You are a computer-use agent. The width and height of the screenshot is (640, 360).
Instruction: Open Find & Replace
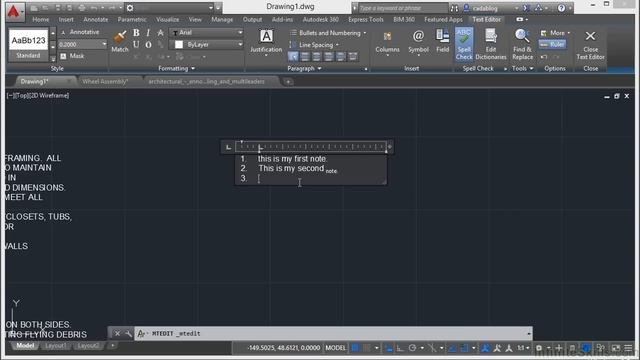pyautogui.click(x=522, y=44)
